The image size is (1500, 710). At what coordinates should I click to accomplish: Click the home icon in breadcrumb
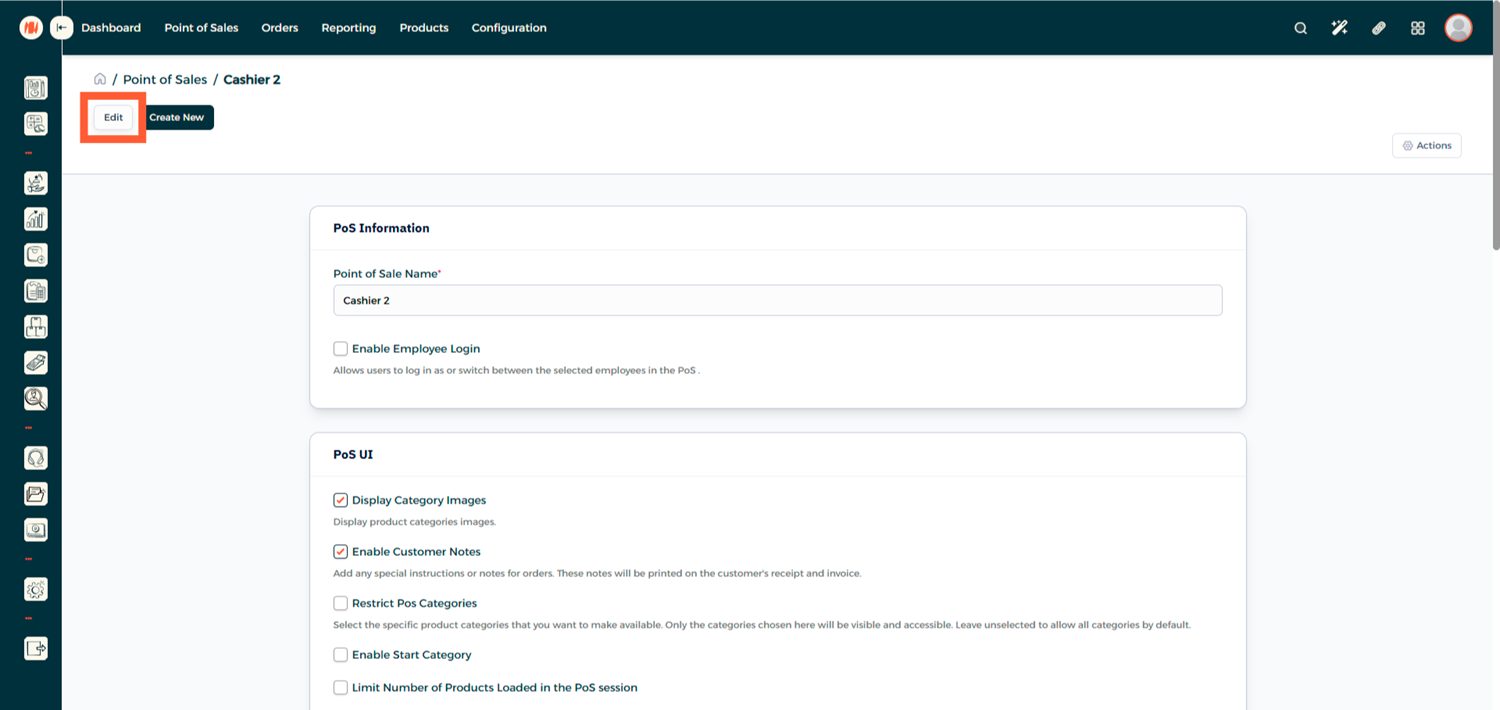[100, 79]
